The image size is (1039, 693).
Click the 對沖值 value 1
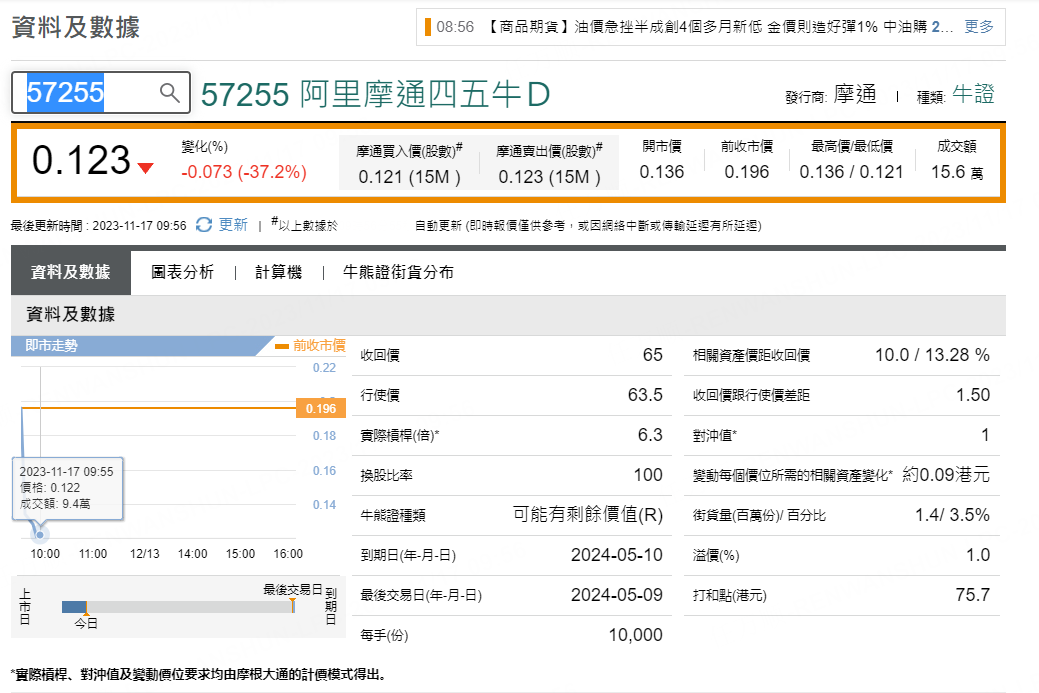point(985,435)
